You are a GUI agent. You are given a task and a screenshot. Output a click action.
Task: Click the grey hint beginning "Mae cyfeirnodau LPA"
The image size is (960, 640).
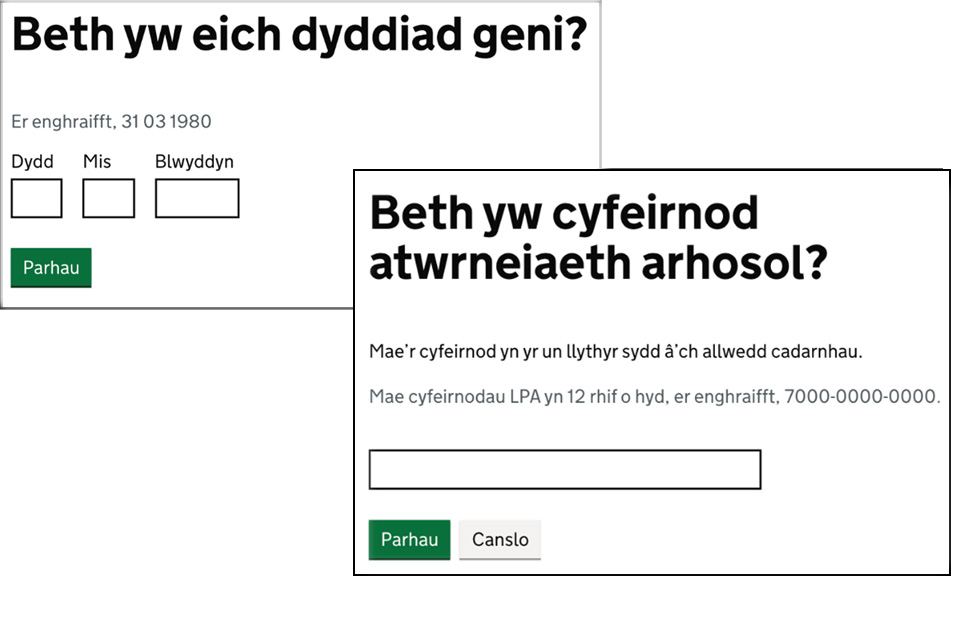pyautogui.click(x=654, y=397)
